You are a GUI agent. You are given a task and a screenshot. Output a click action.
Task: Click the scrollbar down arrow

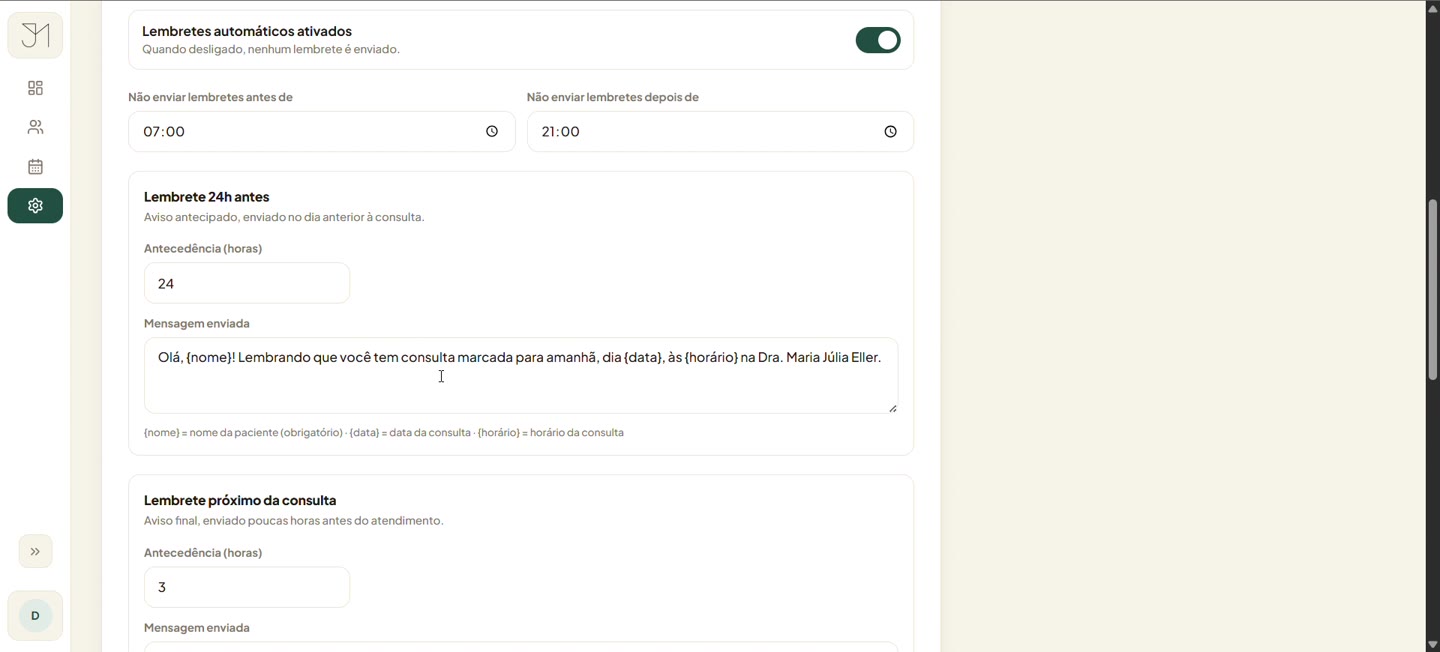click(x=1432, y=645)
